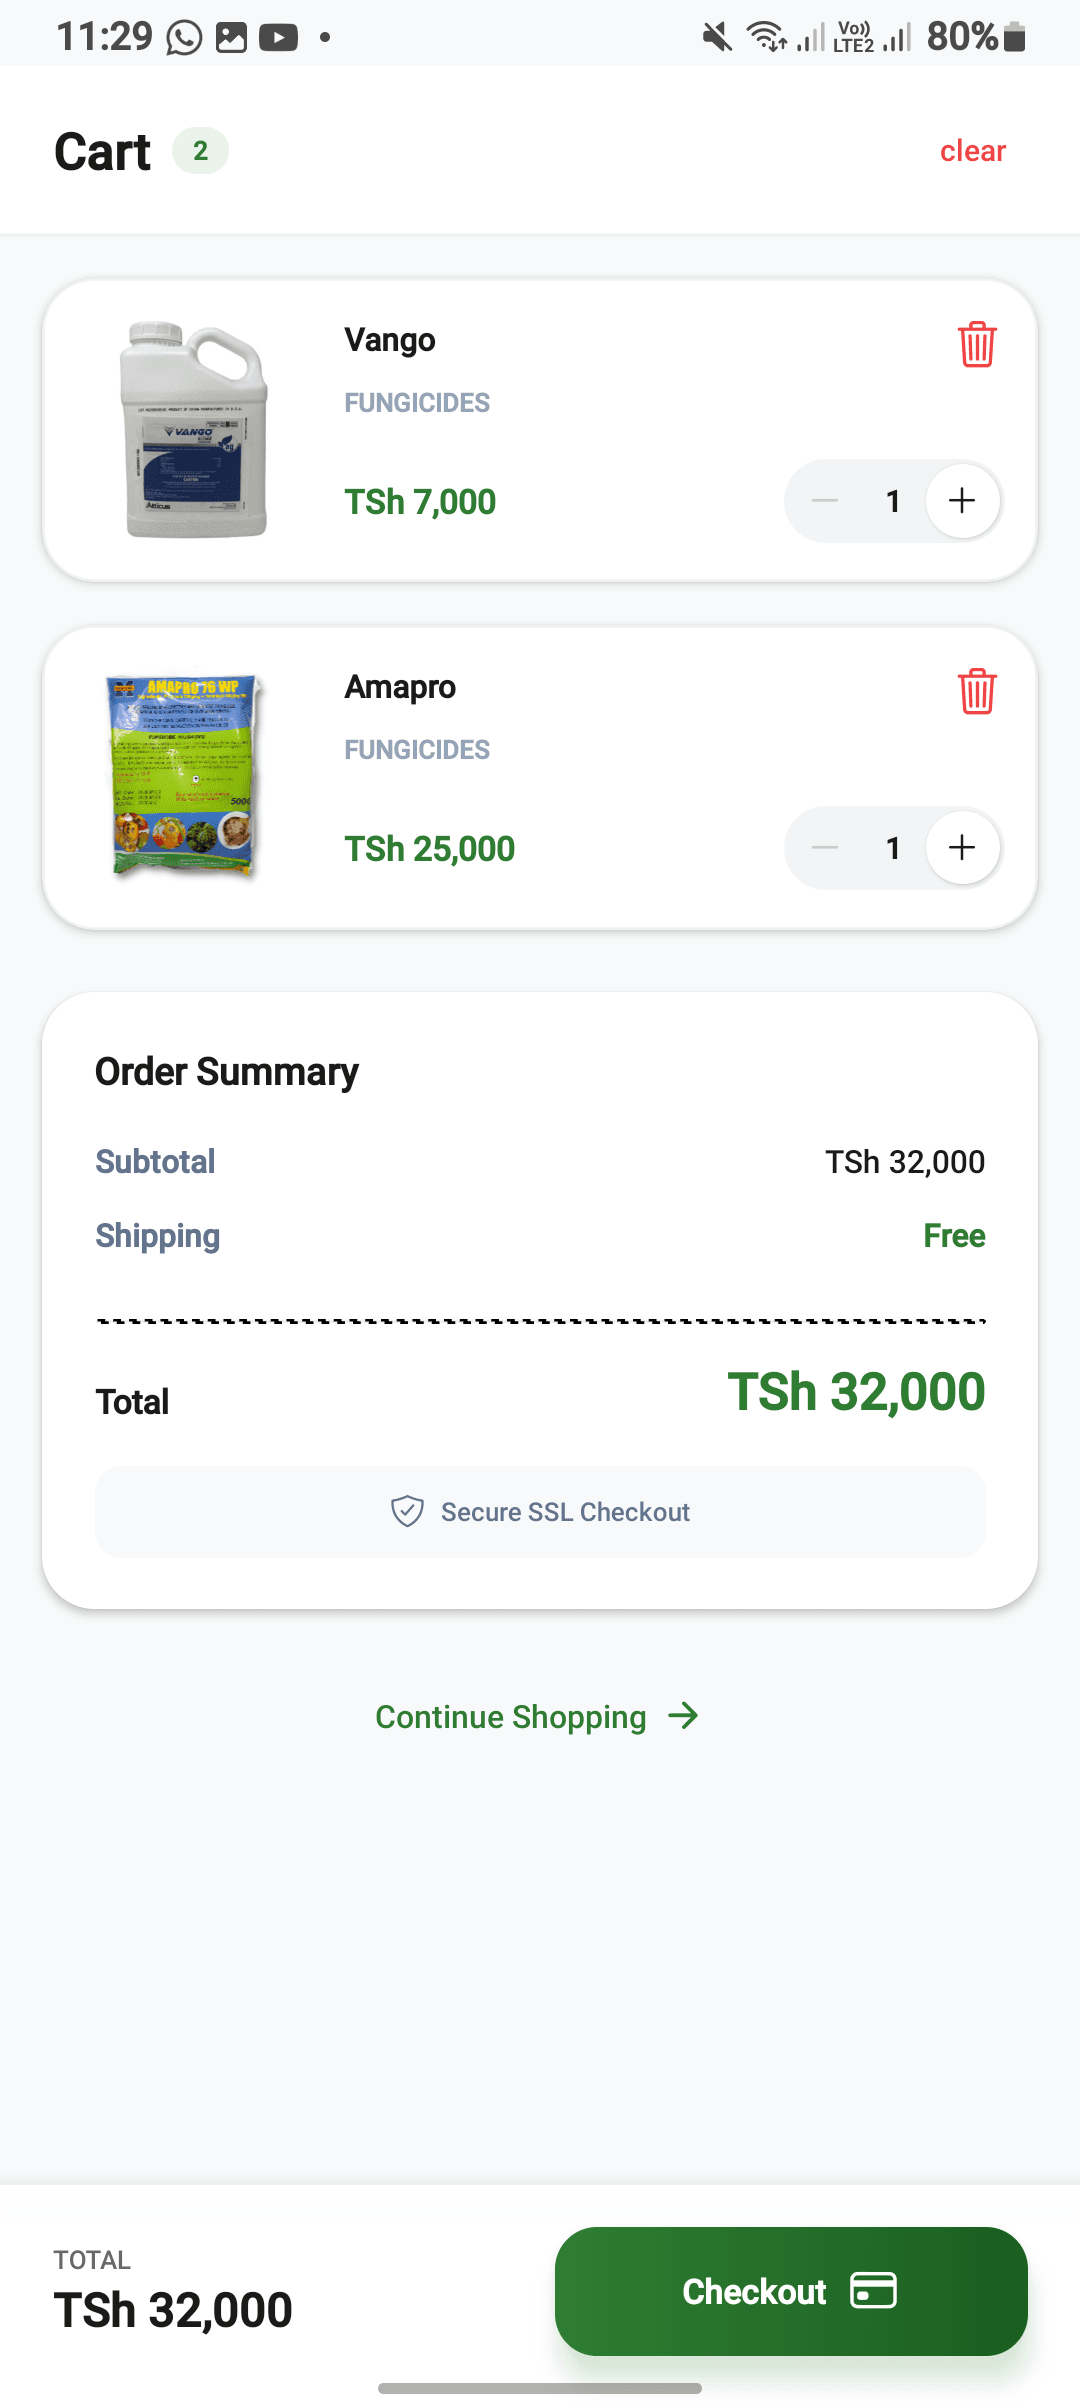Tap the gallery notification icon in status bar
This screenshot has height=2408, width=1080.
click(x=231, y=38)
